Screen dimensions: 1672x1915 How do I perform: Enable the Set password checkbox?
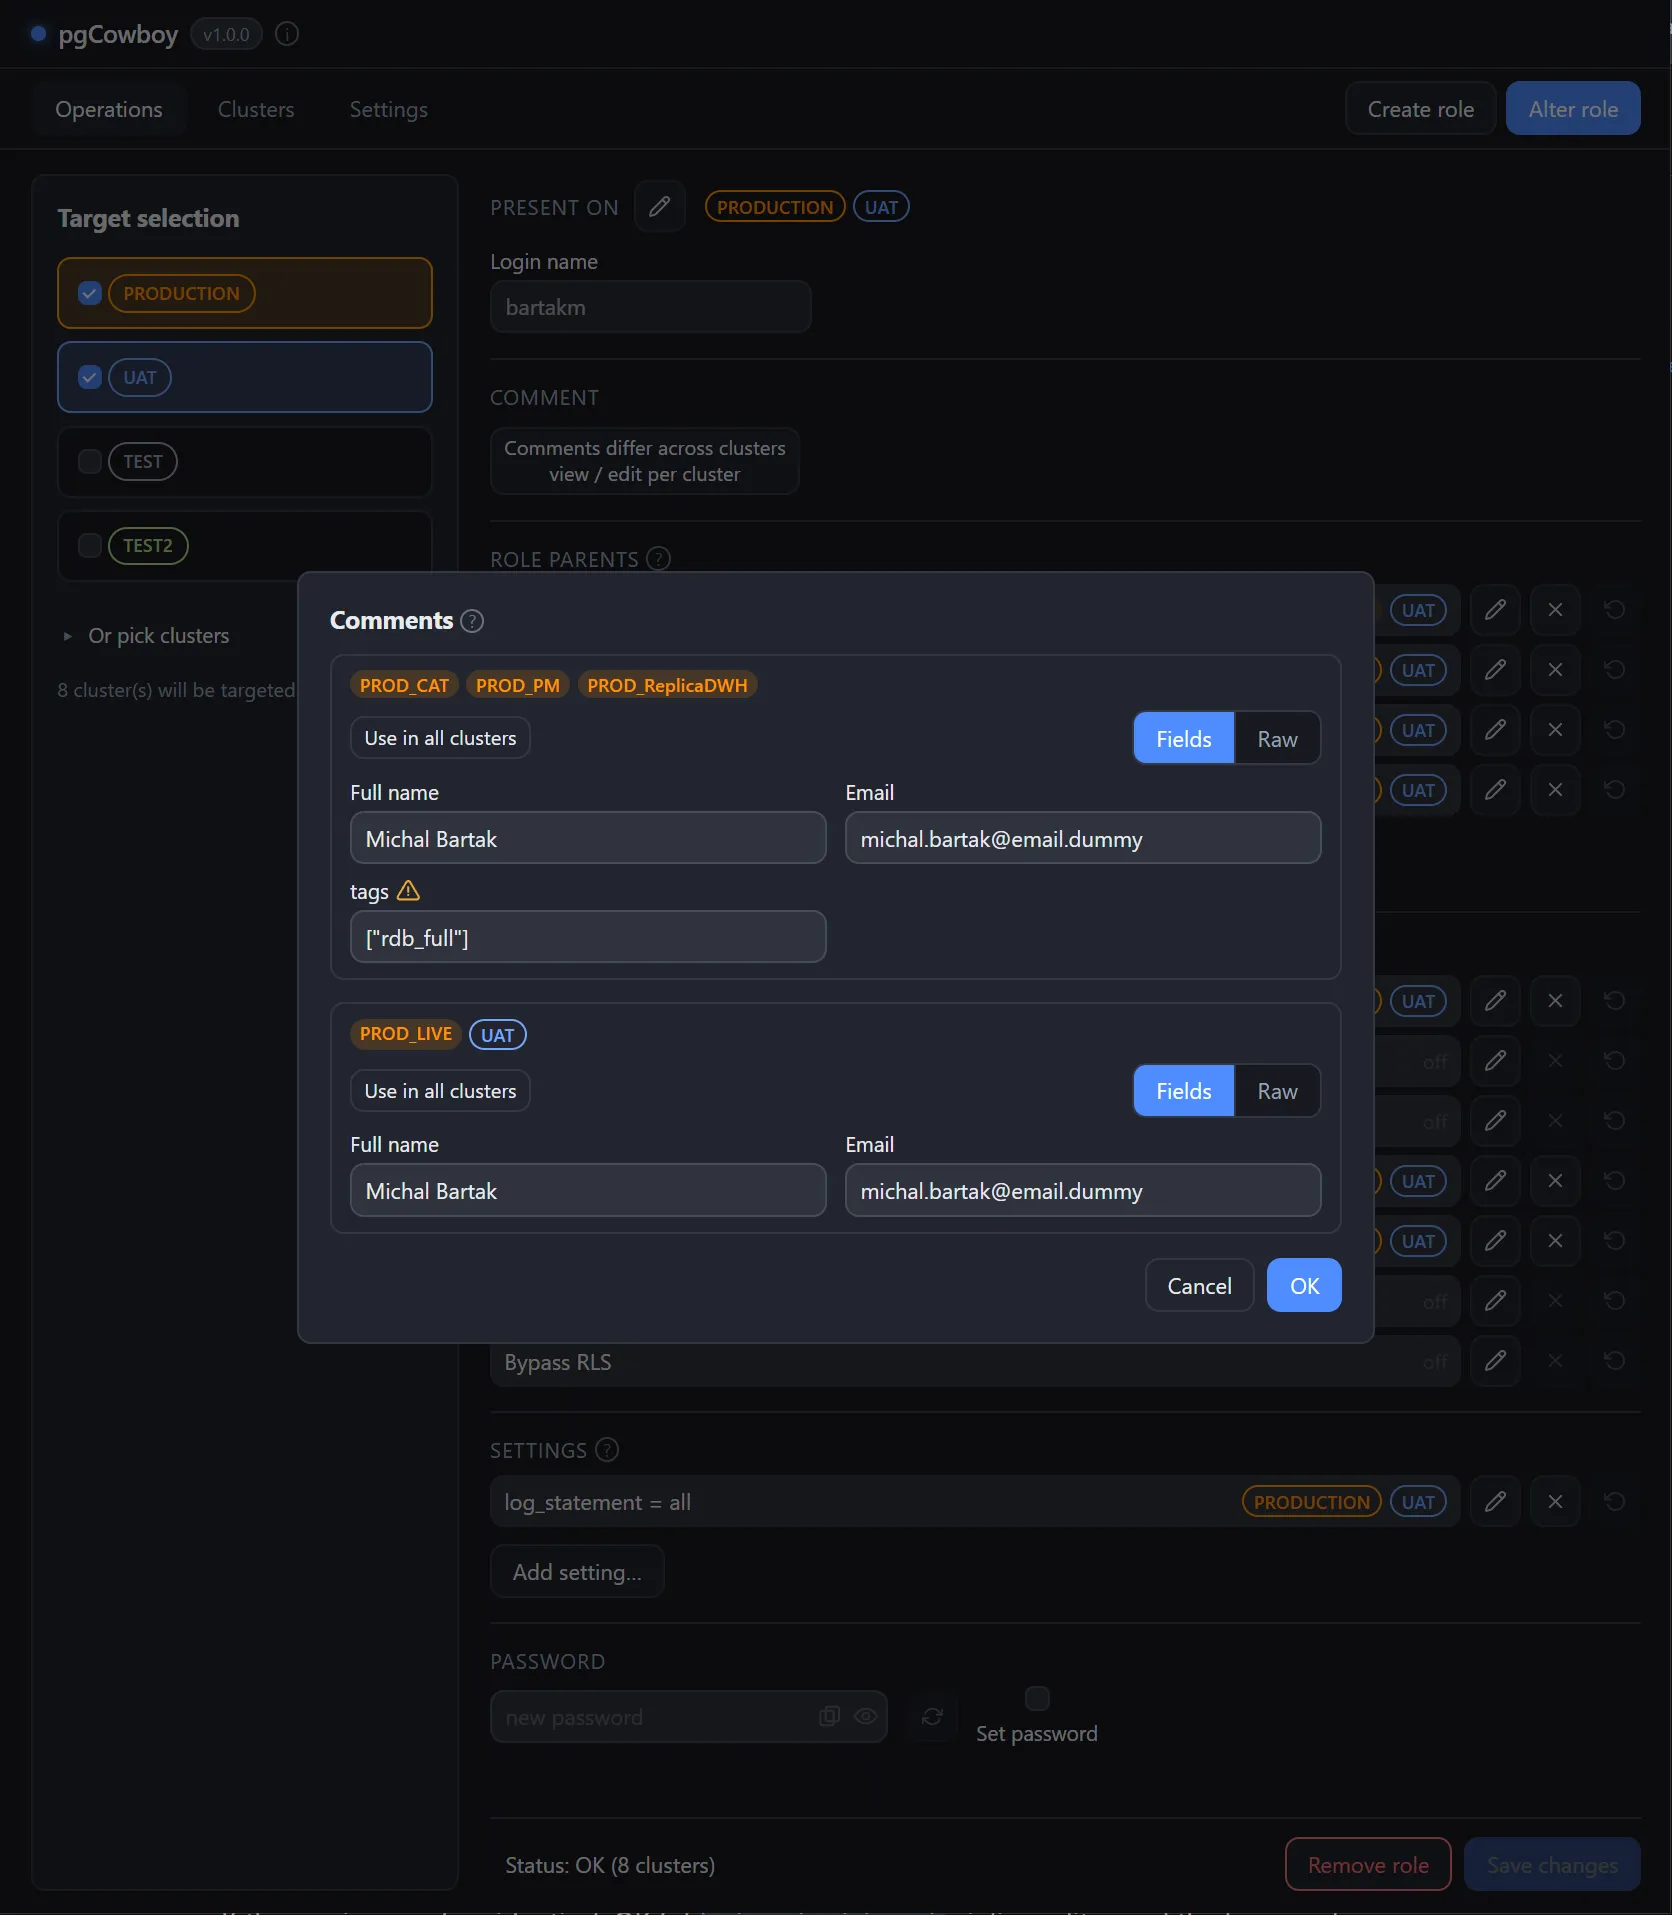click(x=1038, y=1698)
